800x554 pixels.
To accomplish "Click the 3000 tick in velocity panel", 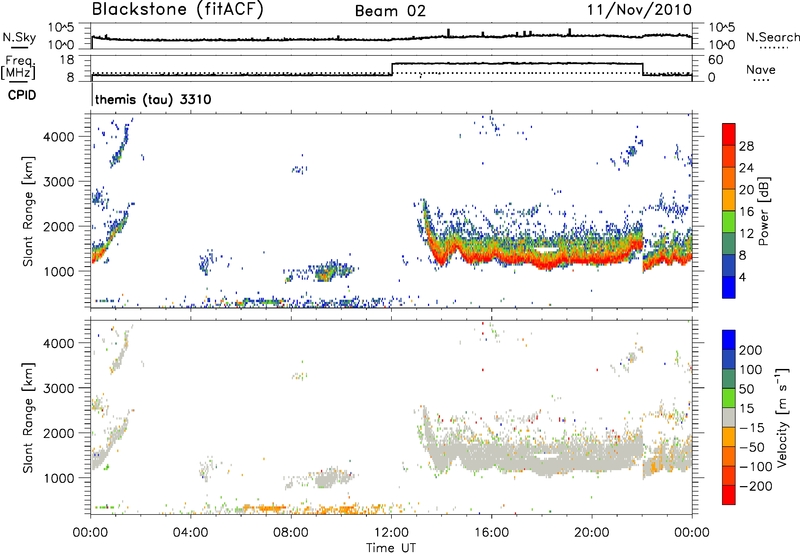I will coord(58,388).
